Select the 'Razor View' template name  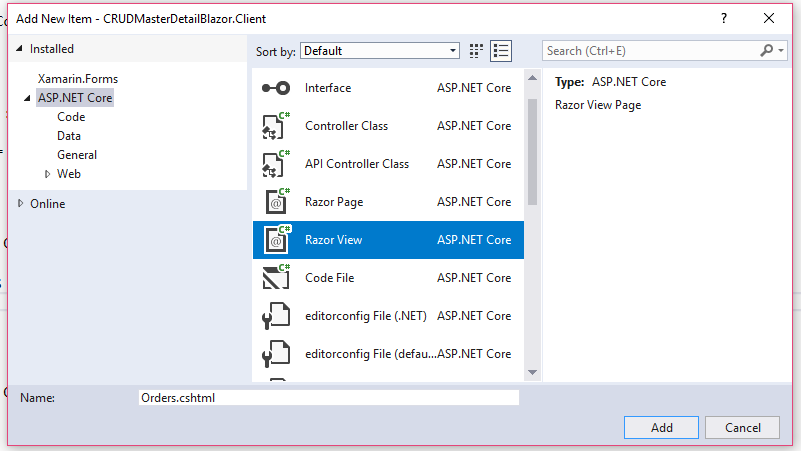point(334,240)
